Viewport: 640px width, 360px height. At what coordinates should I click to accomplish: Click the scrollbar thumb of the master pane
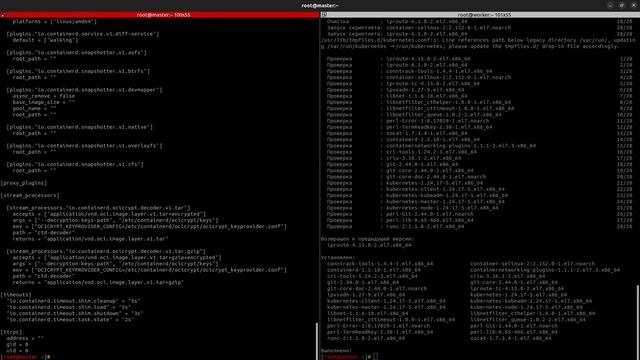pyautogui.click(x=317, y=341)
